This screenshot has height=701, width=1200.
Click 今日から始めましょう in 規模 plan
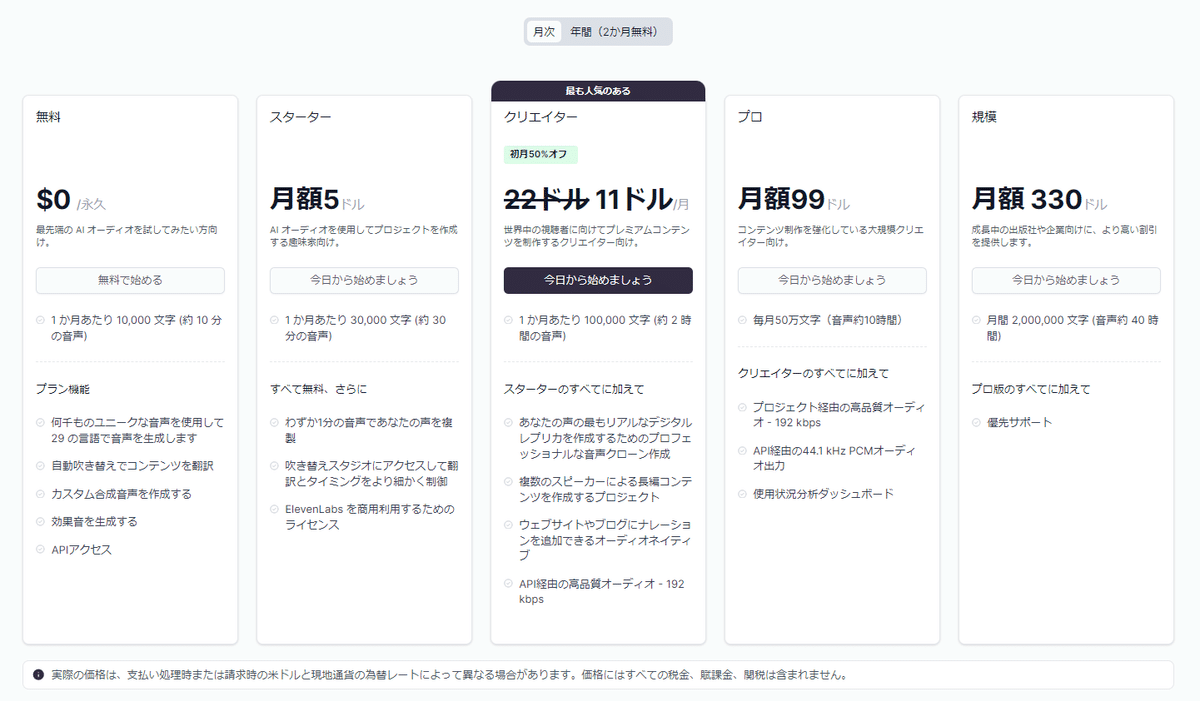point(1066,280)
